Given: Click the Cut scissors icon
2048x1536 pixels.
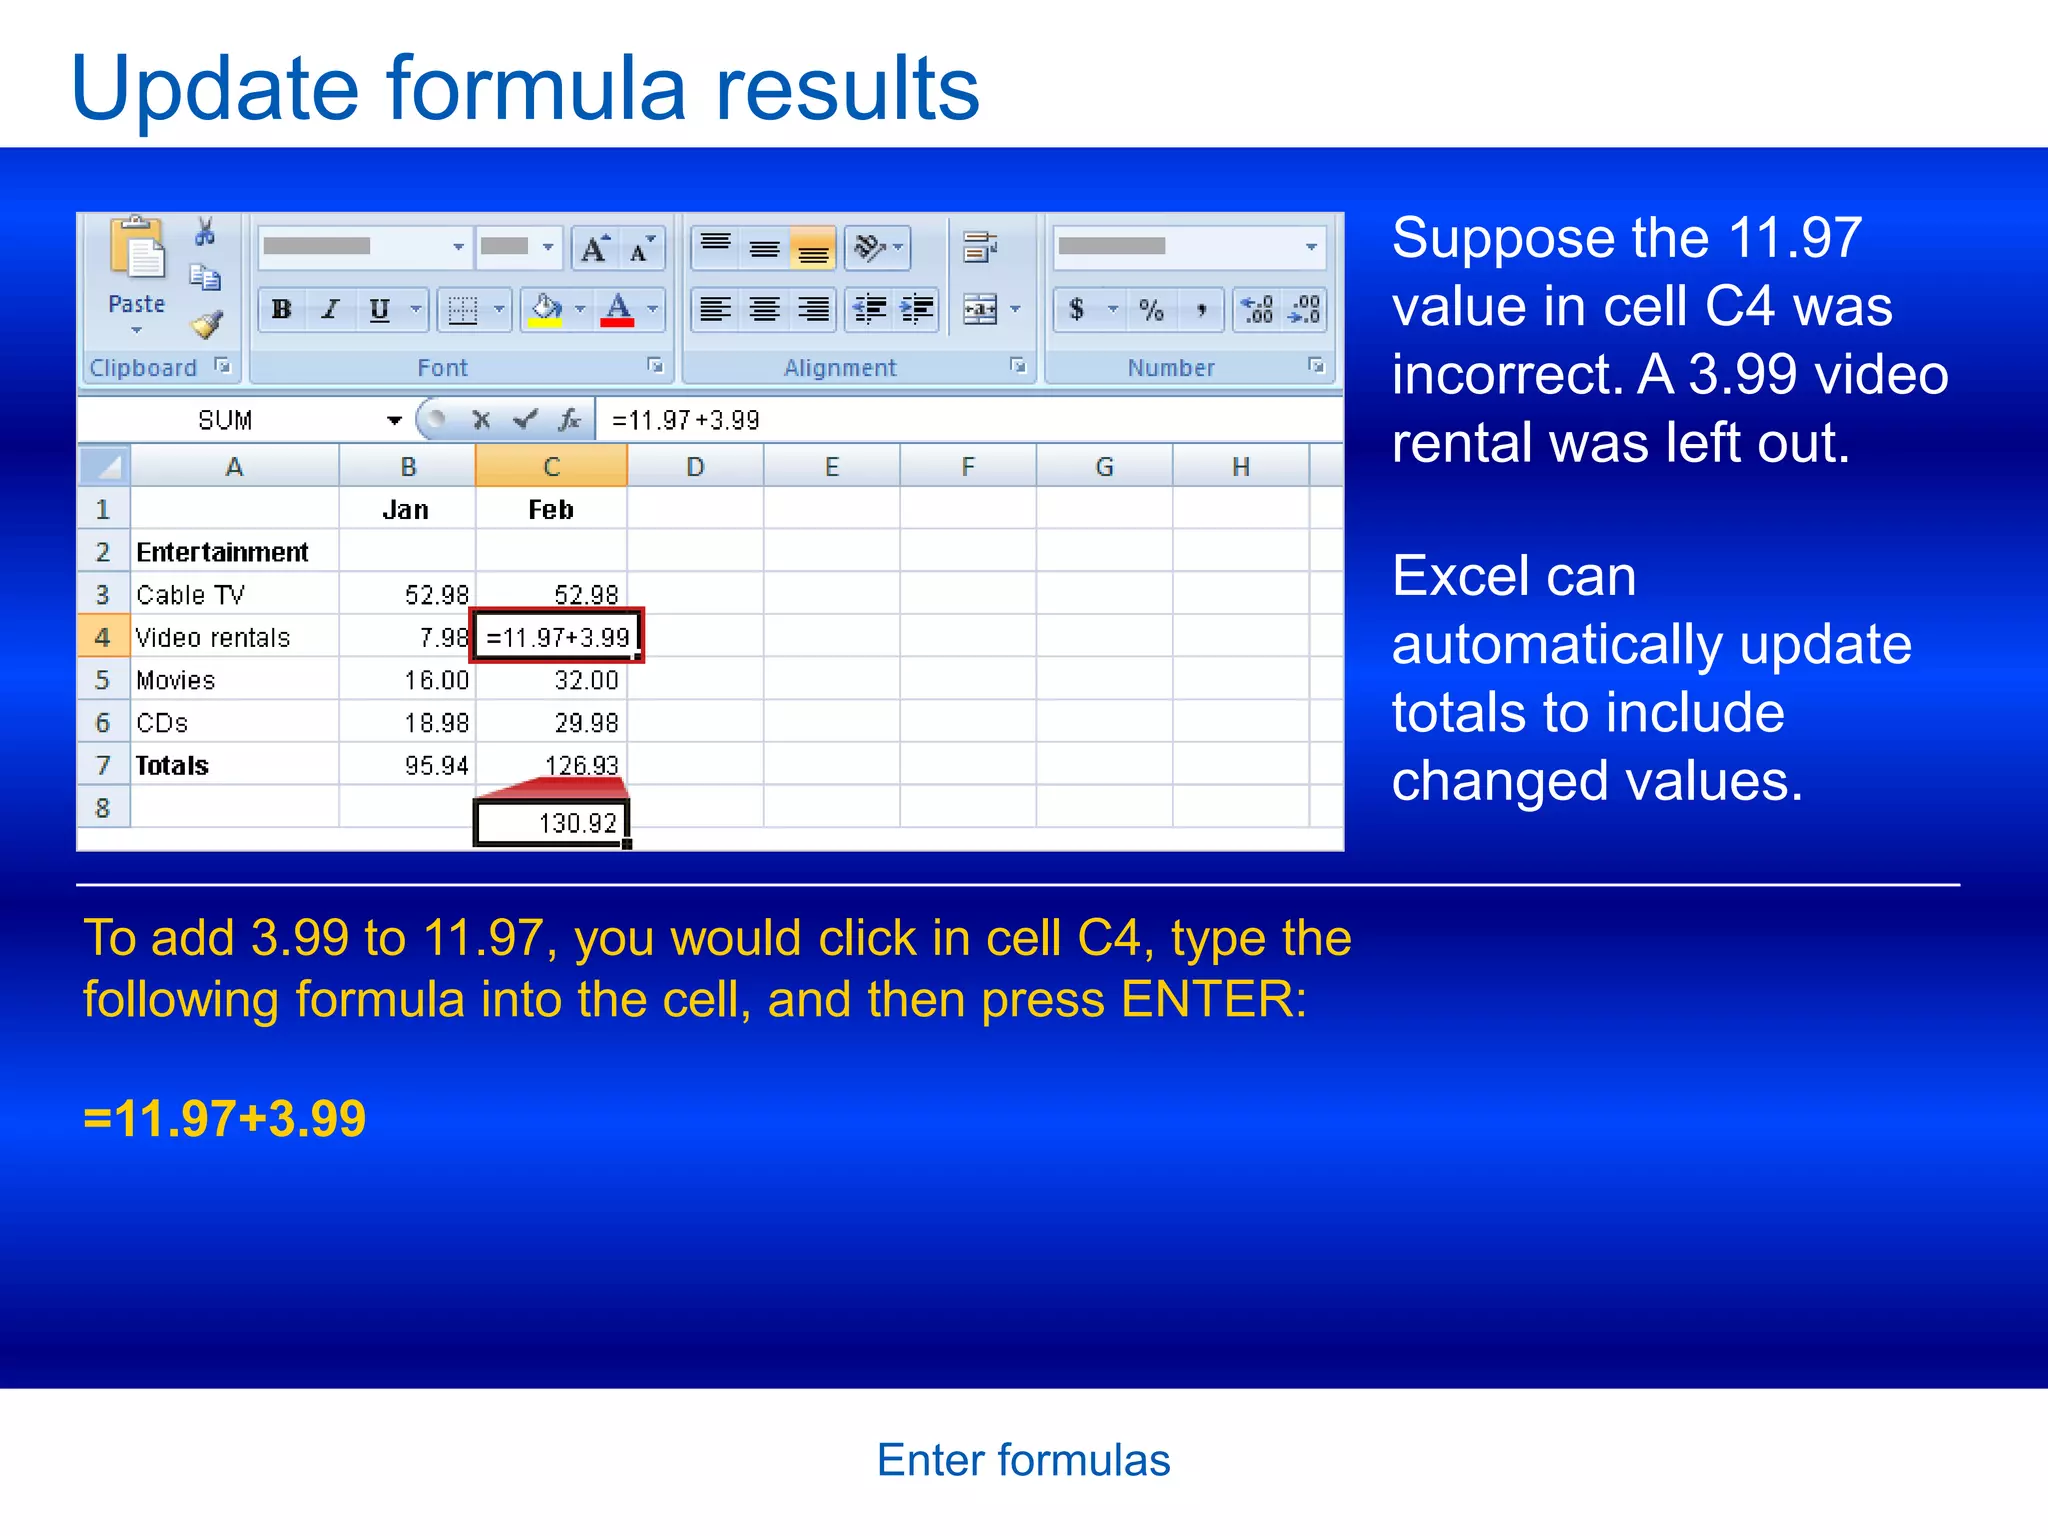Looking at the screenshot, I should coord(205,232).
